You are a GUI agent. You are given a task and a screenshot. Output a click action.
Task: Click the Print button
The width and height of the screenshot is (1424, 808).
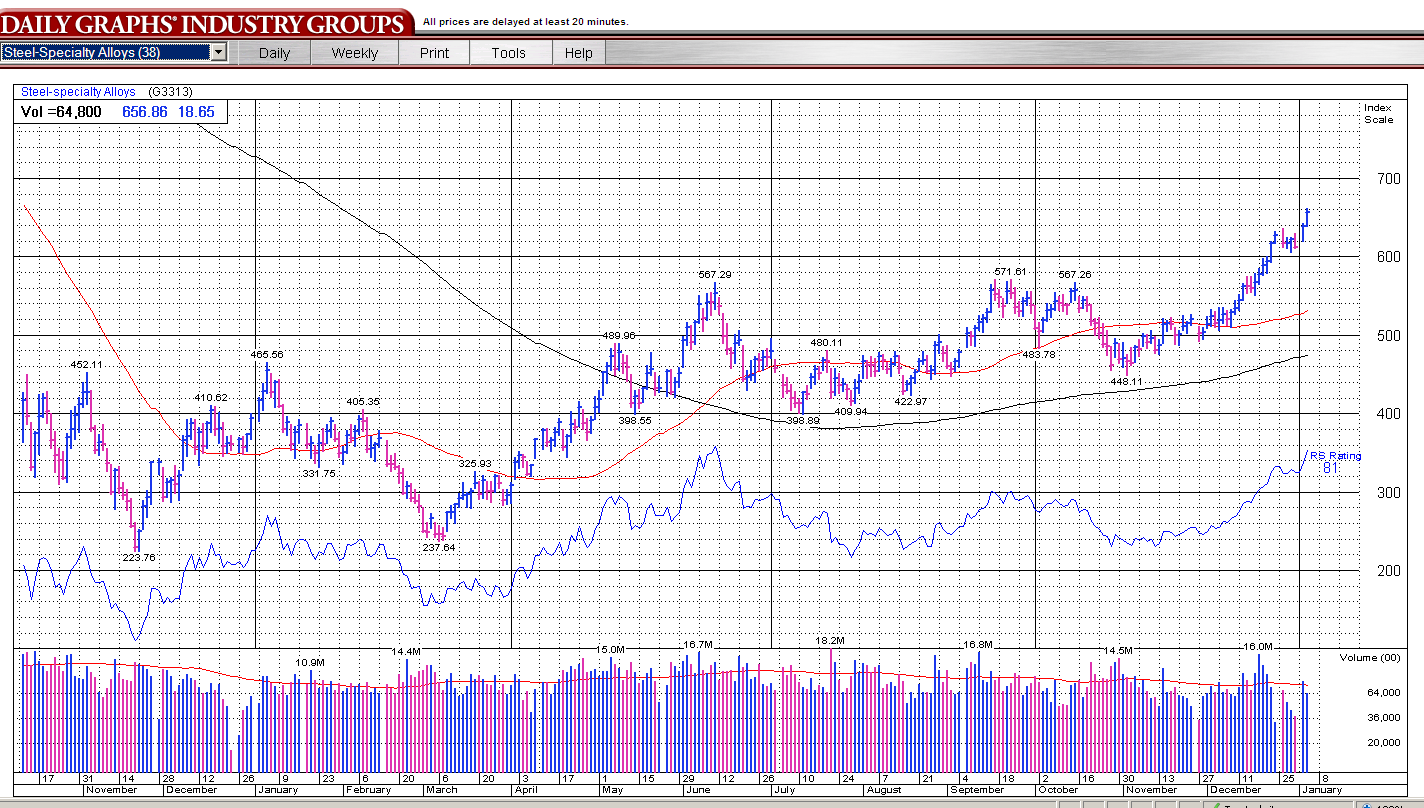pos(434,53)
